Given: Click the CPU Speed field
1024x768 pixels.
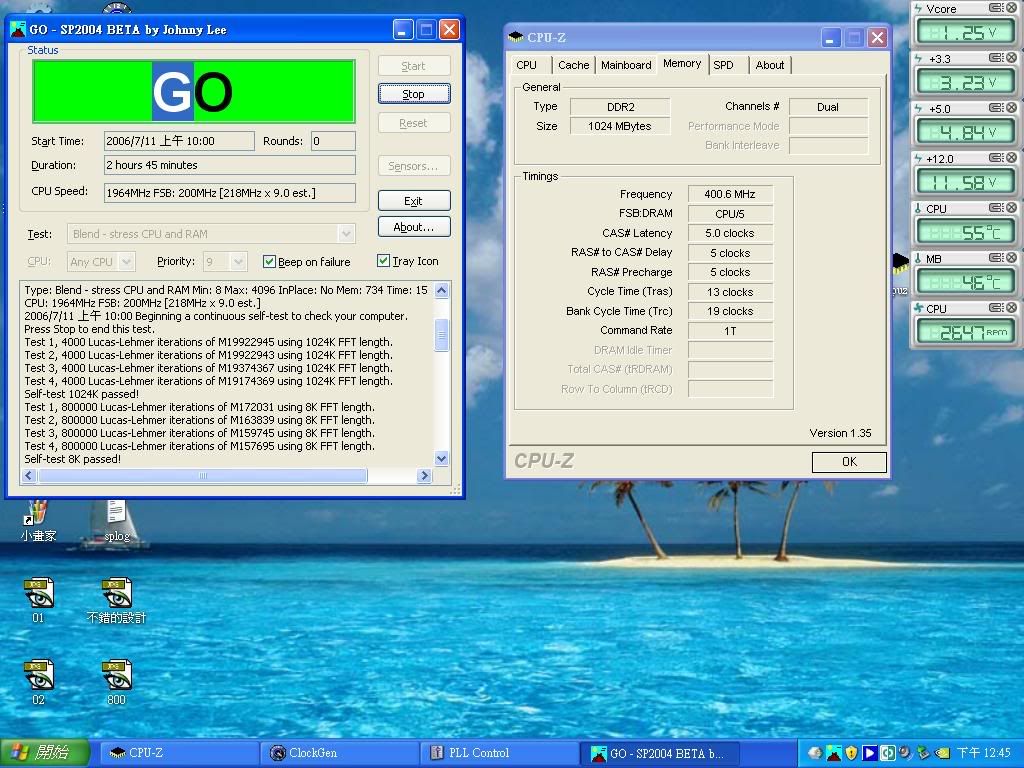Looking at the screenshot, I should coord(230,193).
